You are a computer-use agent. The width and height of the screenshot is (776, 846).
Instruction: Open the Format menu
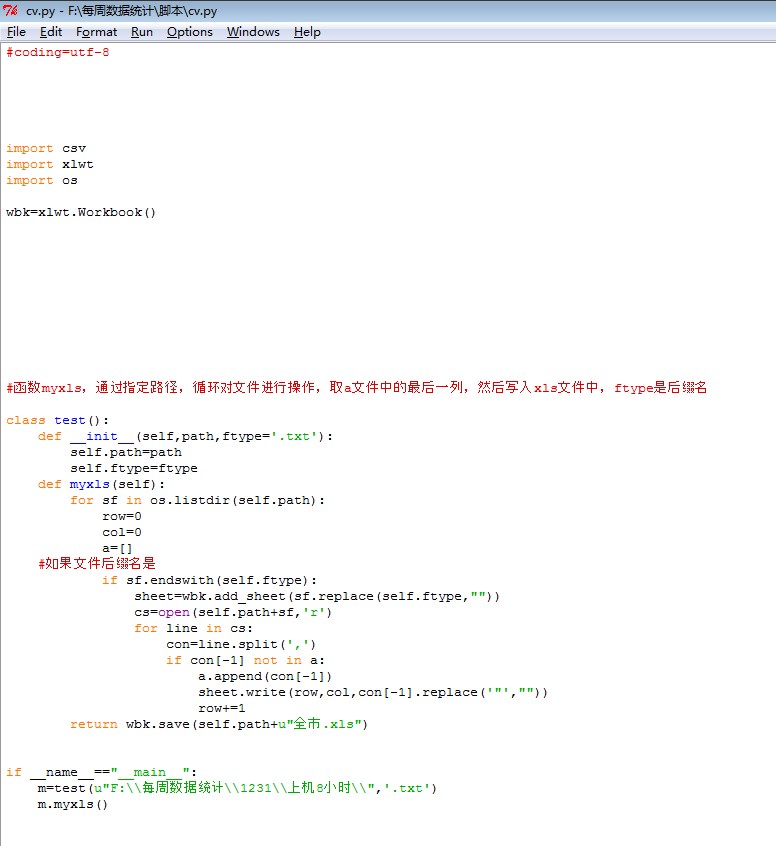(x=96, y=32)
